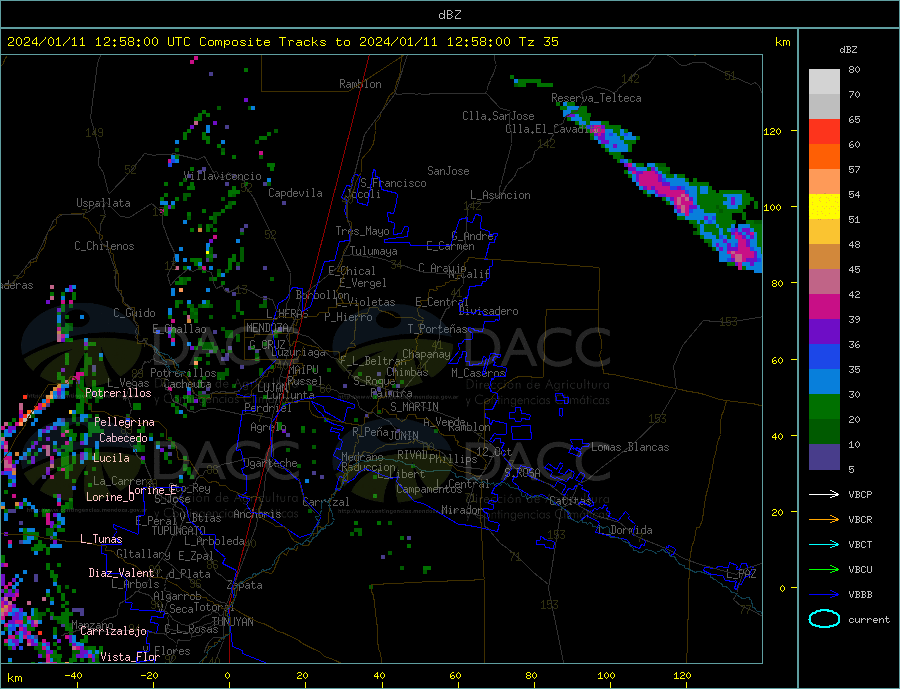900x689 pixels.
Task: Click the TUPUNGATO map label
Action: pos(178,531)
